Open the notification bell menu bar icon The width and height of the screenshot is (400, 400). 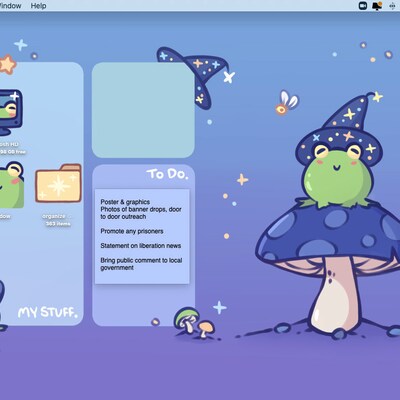pos(377,6)
